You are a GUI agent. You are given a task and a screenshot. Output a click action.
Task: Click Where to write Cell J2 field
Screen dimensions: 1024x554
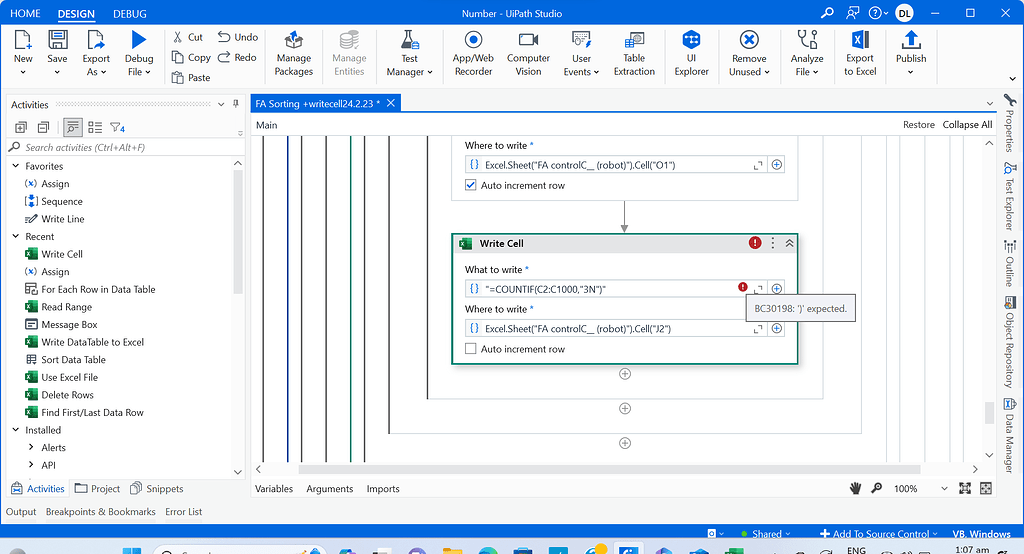[x=615, y=329]
